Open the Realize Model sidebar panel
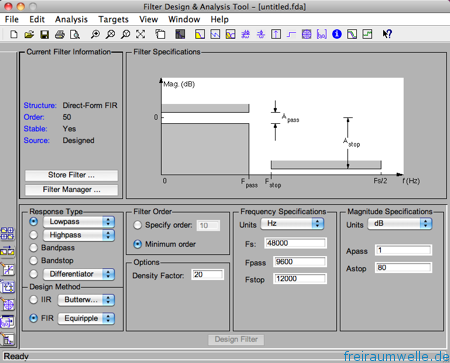This screenshot has height=363, width=450. [7, 287]
